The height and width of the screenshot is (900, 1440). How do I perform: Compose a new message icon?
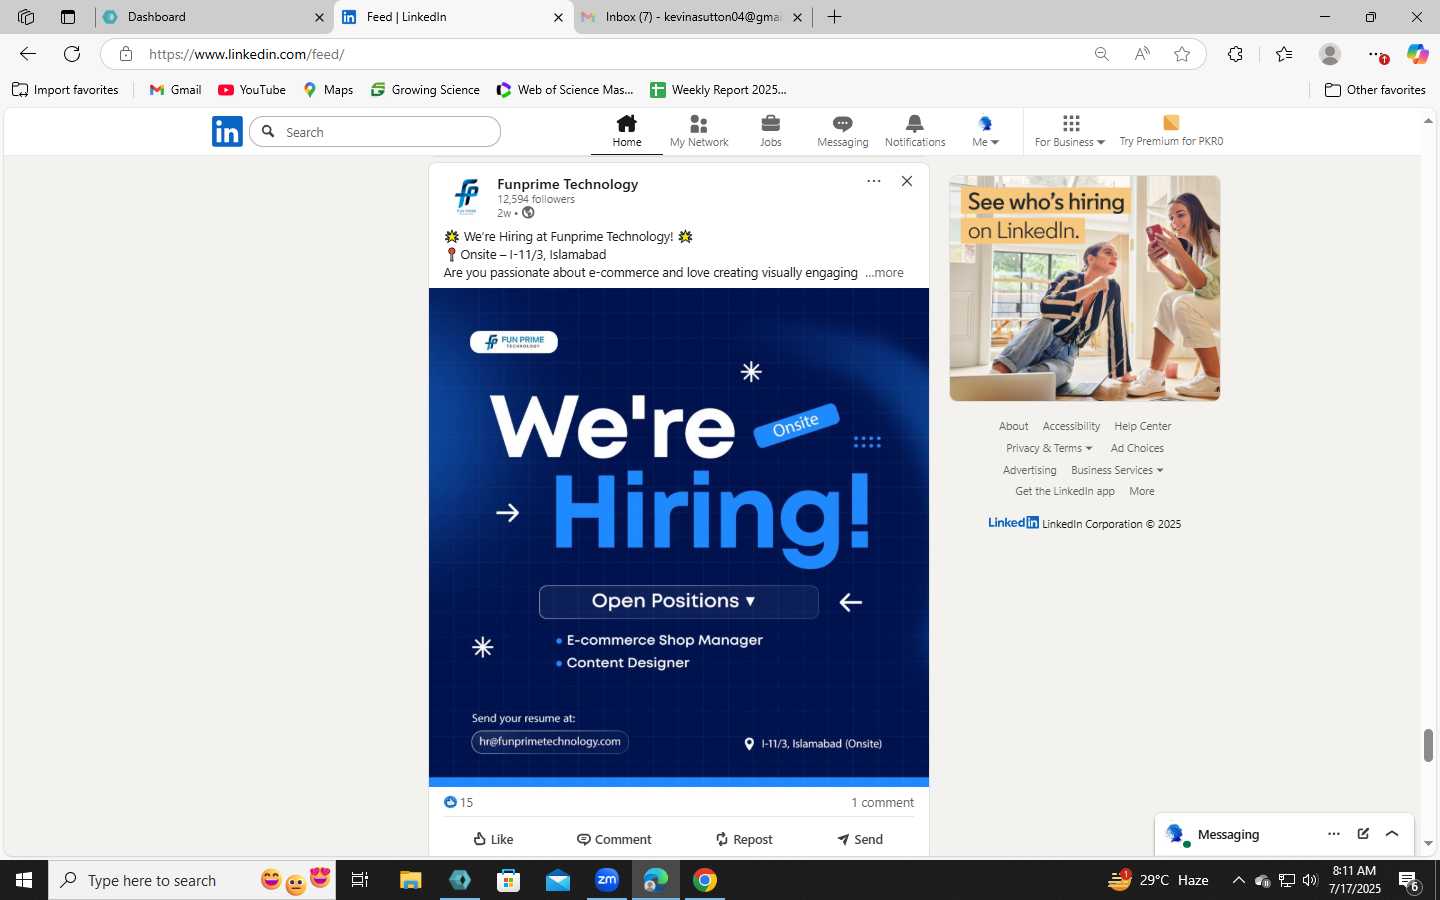pos(1363,834)
